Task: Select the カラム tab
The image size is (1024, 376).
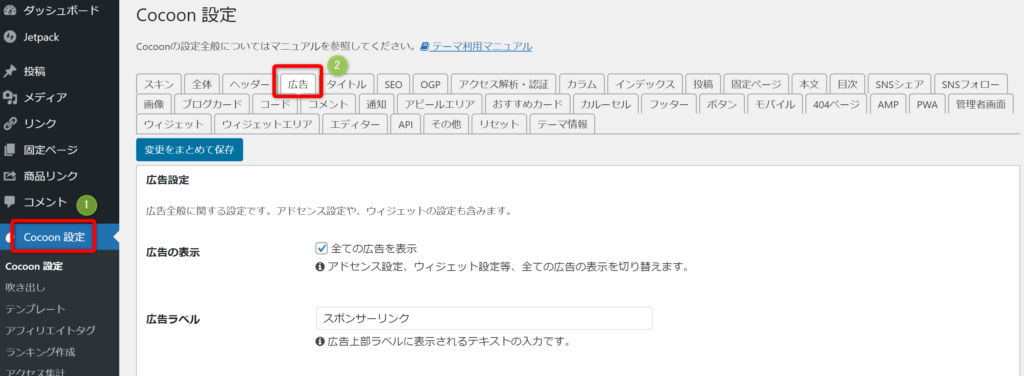Action: click(x=581, y=84)
